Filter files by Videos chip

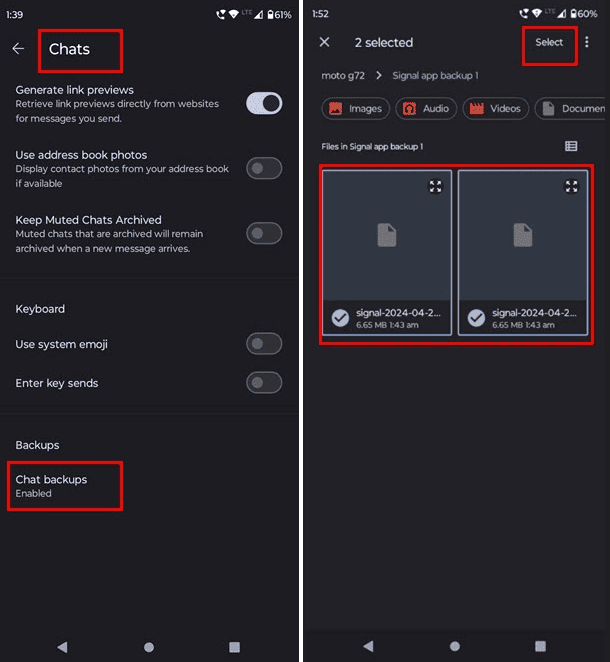click(x=496, y=109)
